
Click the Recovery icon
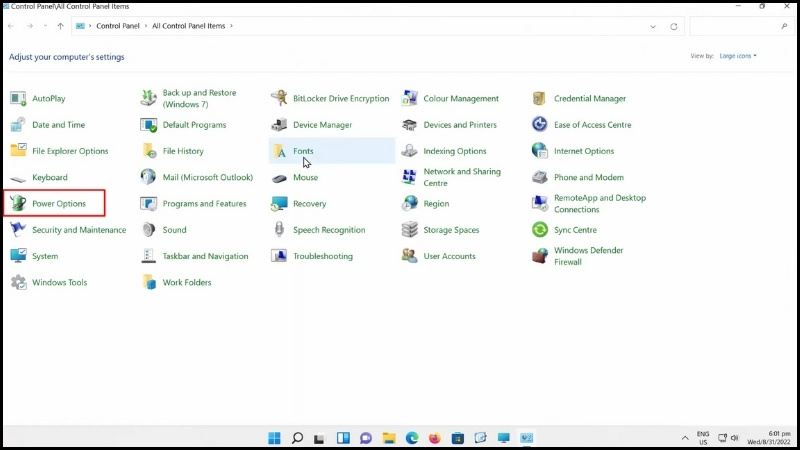(279, 204)
